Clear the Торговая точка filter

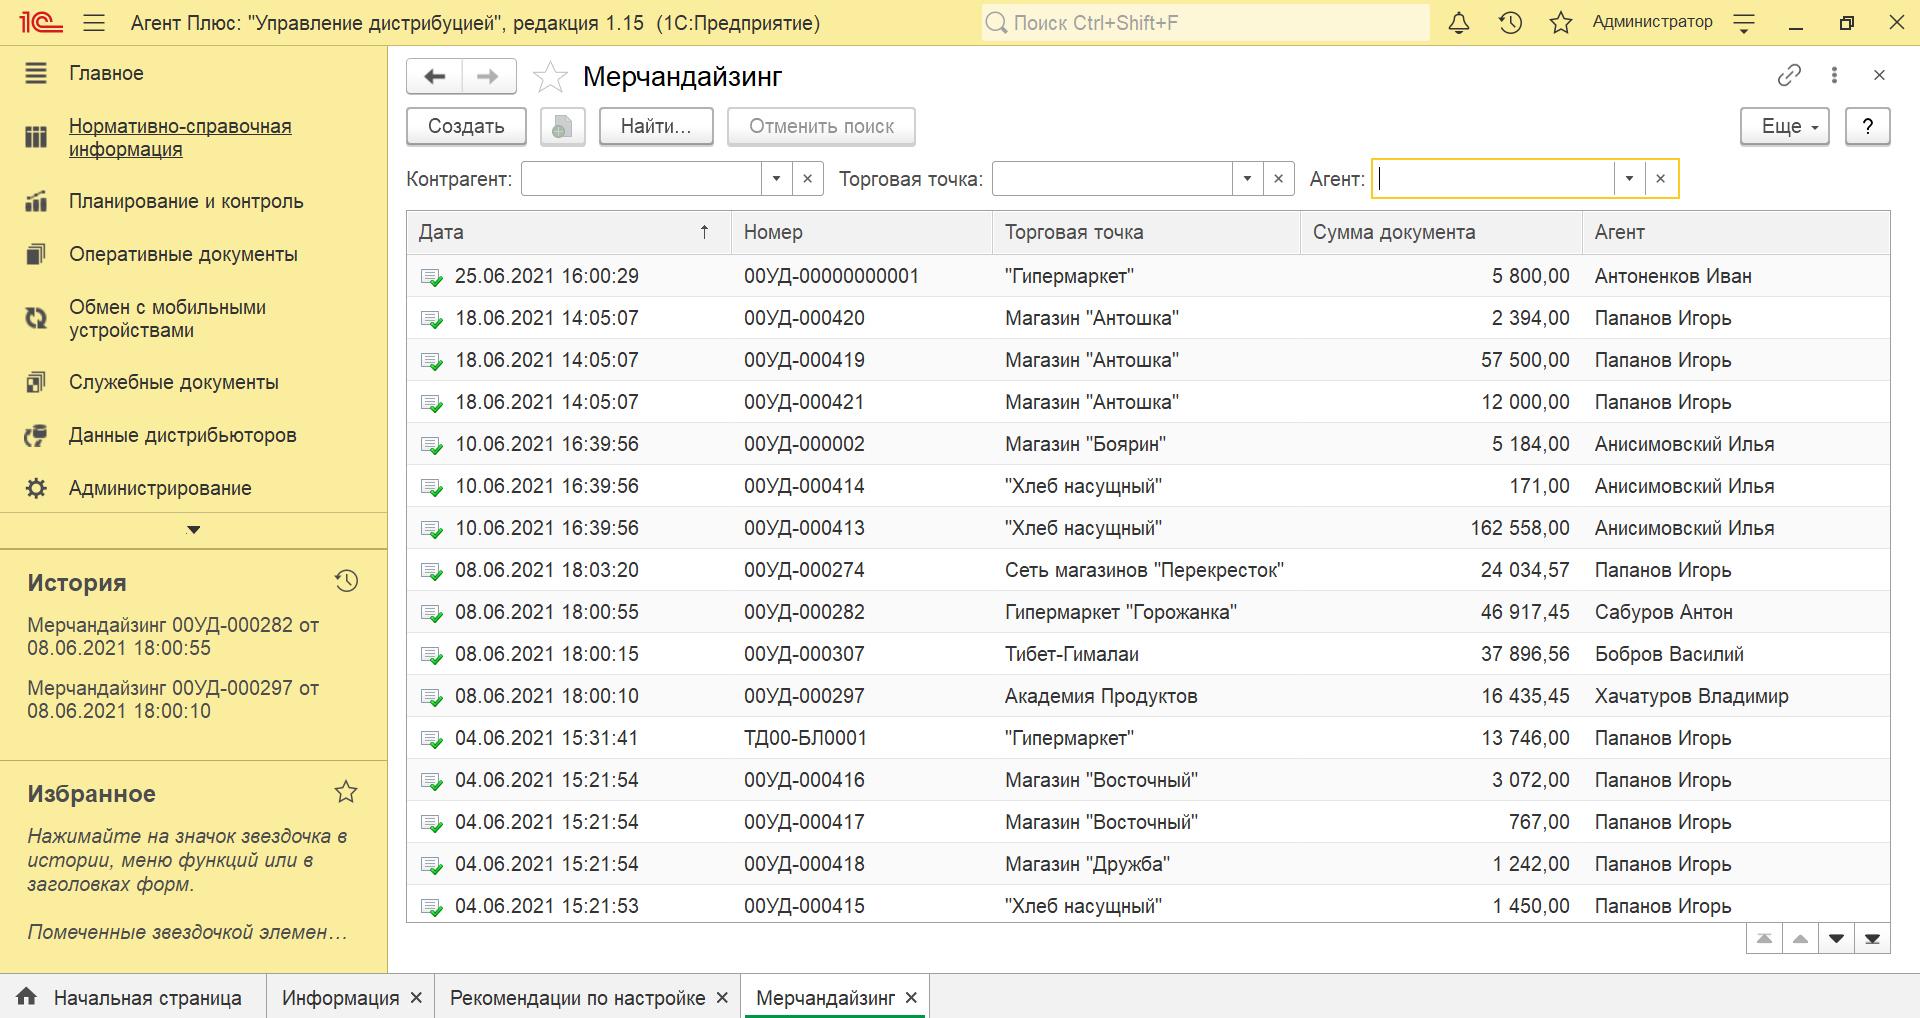click(x=1279, y=179)
